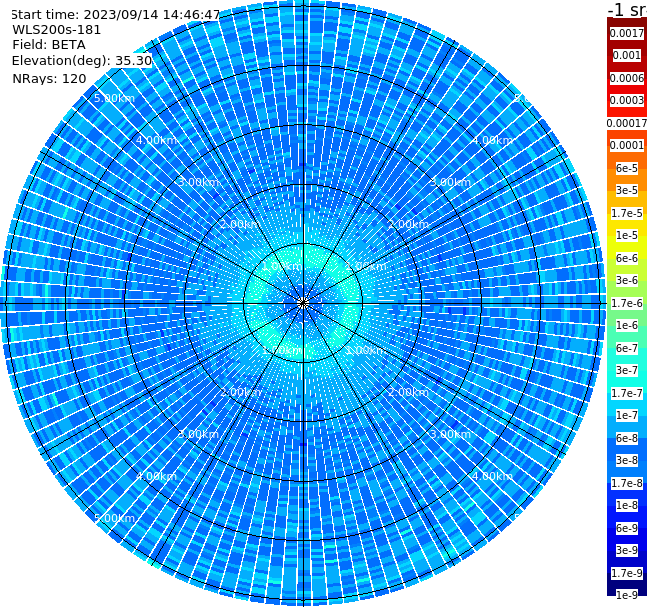Select the 6e-6 colorbar value
647x607 pixels.
pyautogui.click(x=627, y=258)
